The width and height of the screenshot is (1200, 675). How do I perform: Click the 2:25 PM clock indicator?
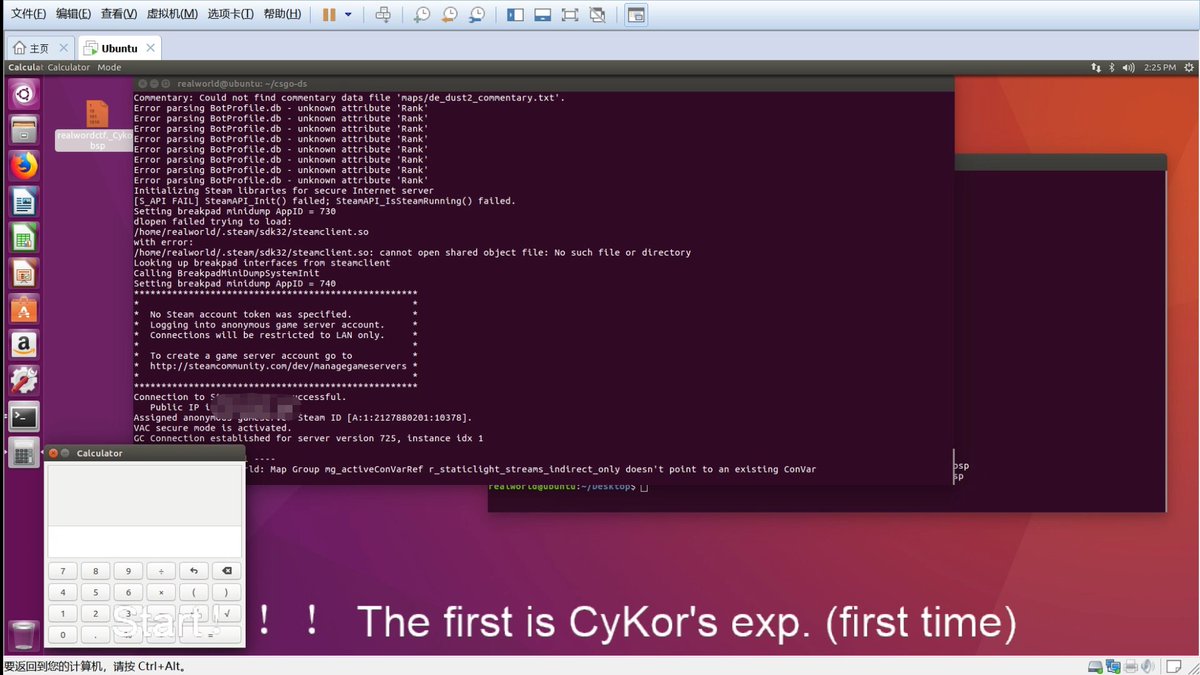(1159, 67)
